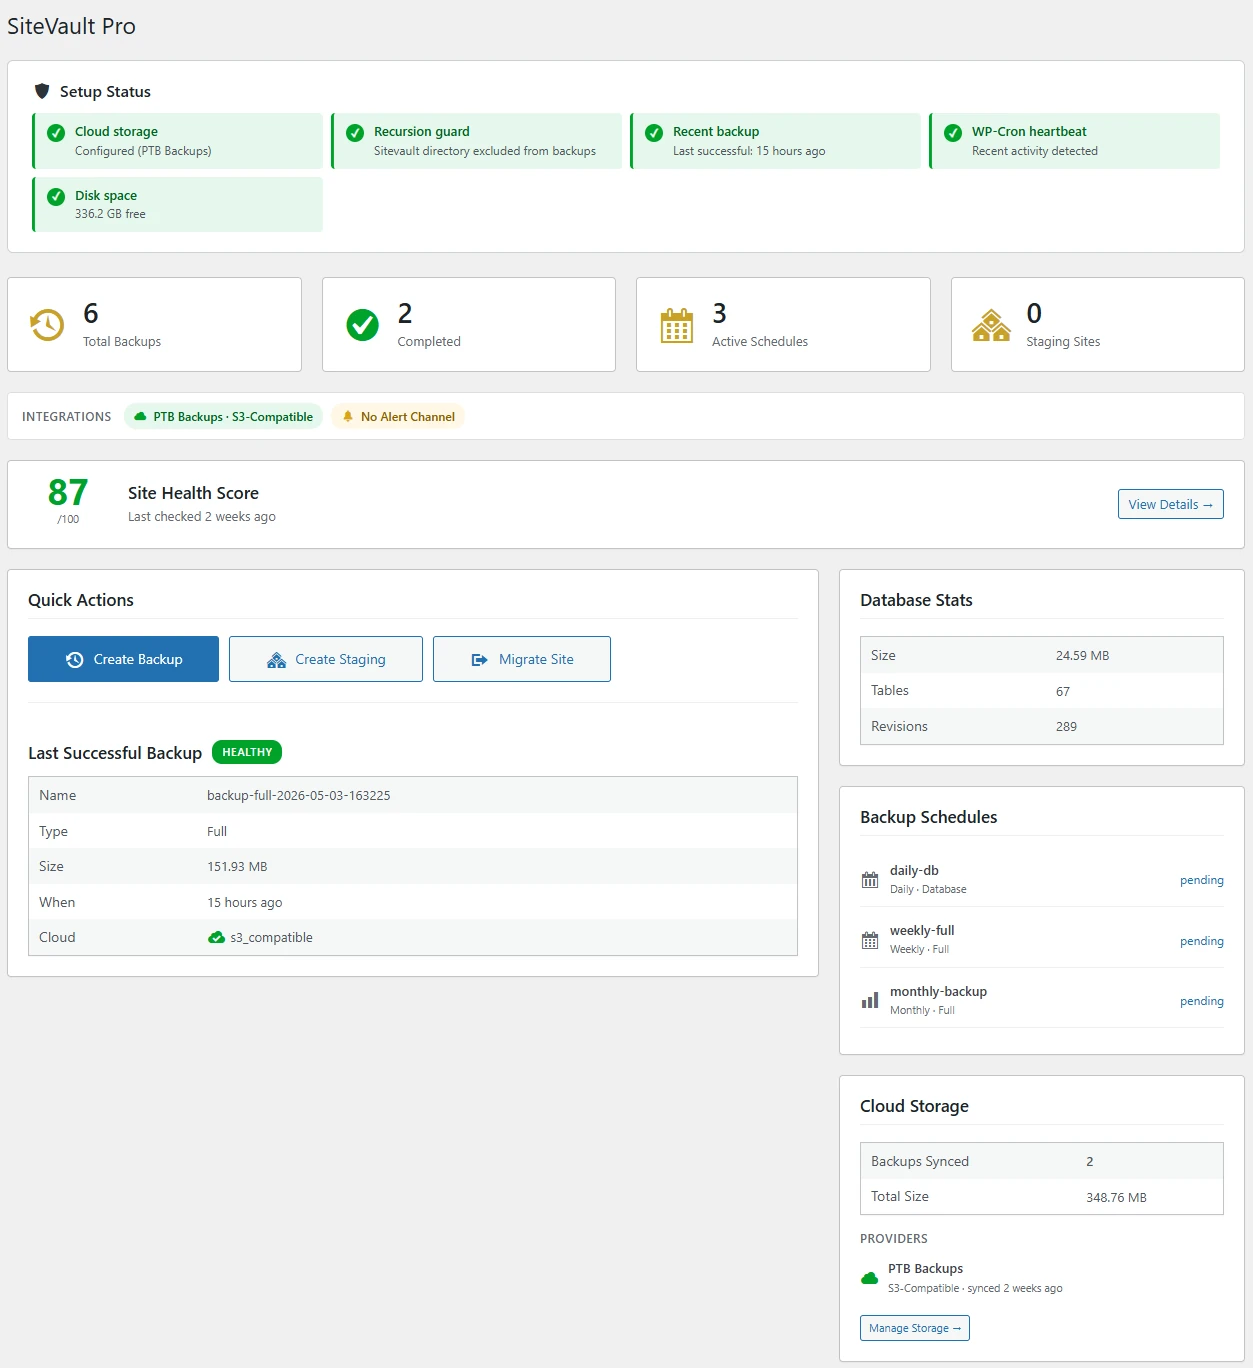The width and height of the screenshot is (1253, 1368).
Task: Click the Last checked 2 weeks ago text
Action: [x=202, y=517]
